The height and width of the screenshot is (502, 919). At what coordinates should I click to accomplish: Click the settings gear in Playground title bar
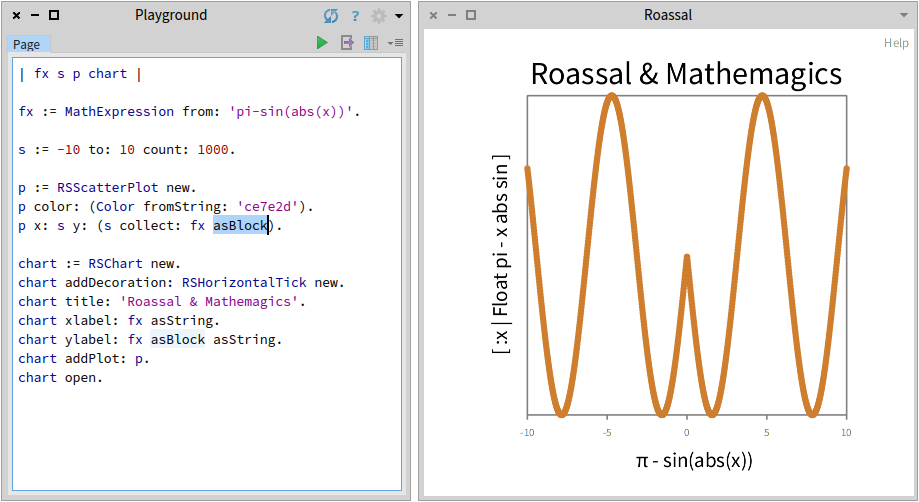click(379, 16)
